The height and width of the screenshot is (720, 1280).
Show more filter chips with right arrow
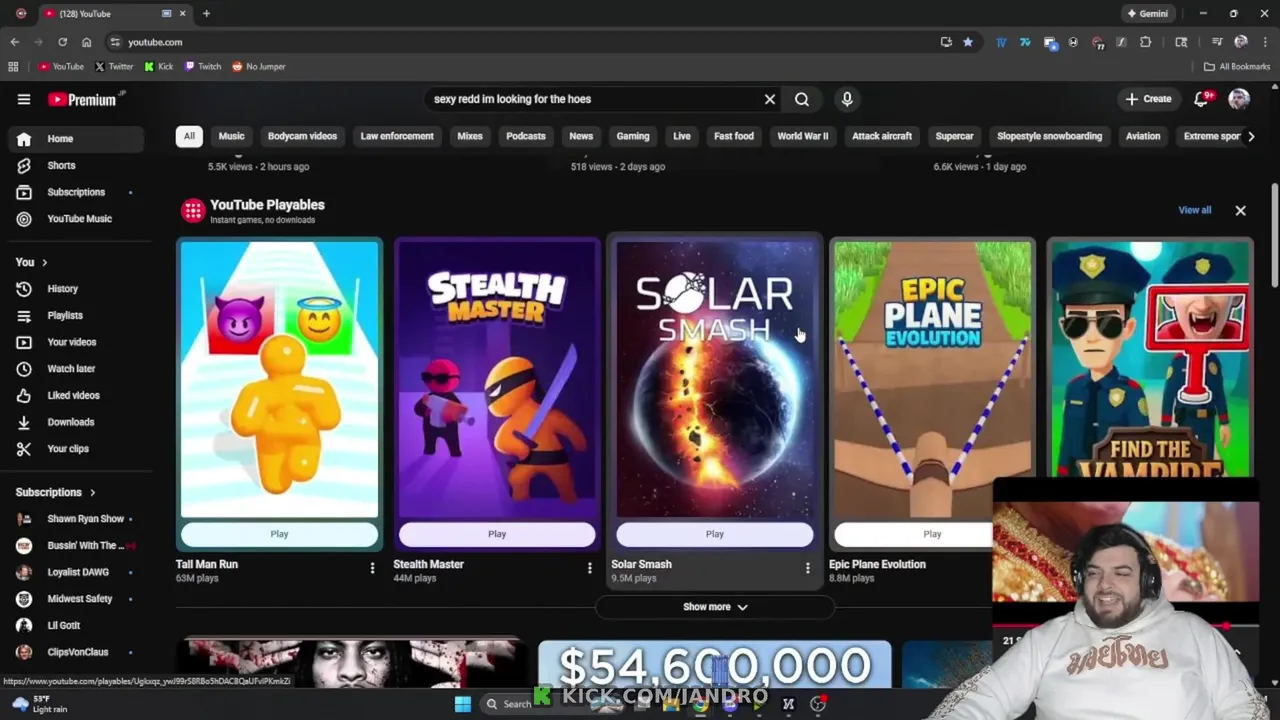pyautogui.click(x=1250, y=136)
